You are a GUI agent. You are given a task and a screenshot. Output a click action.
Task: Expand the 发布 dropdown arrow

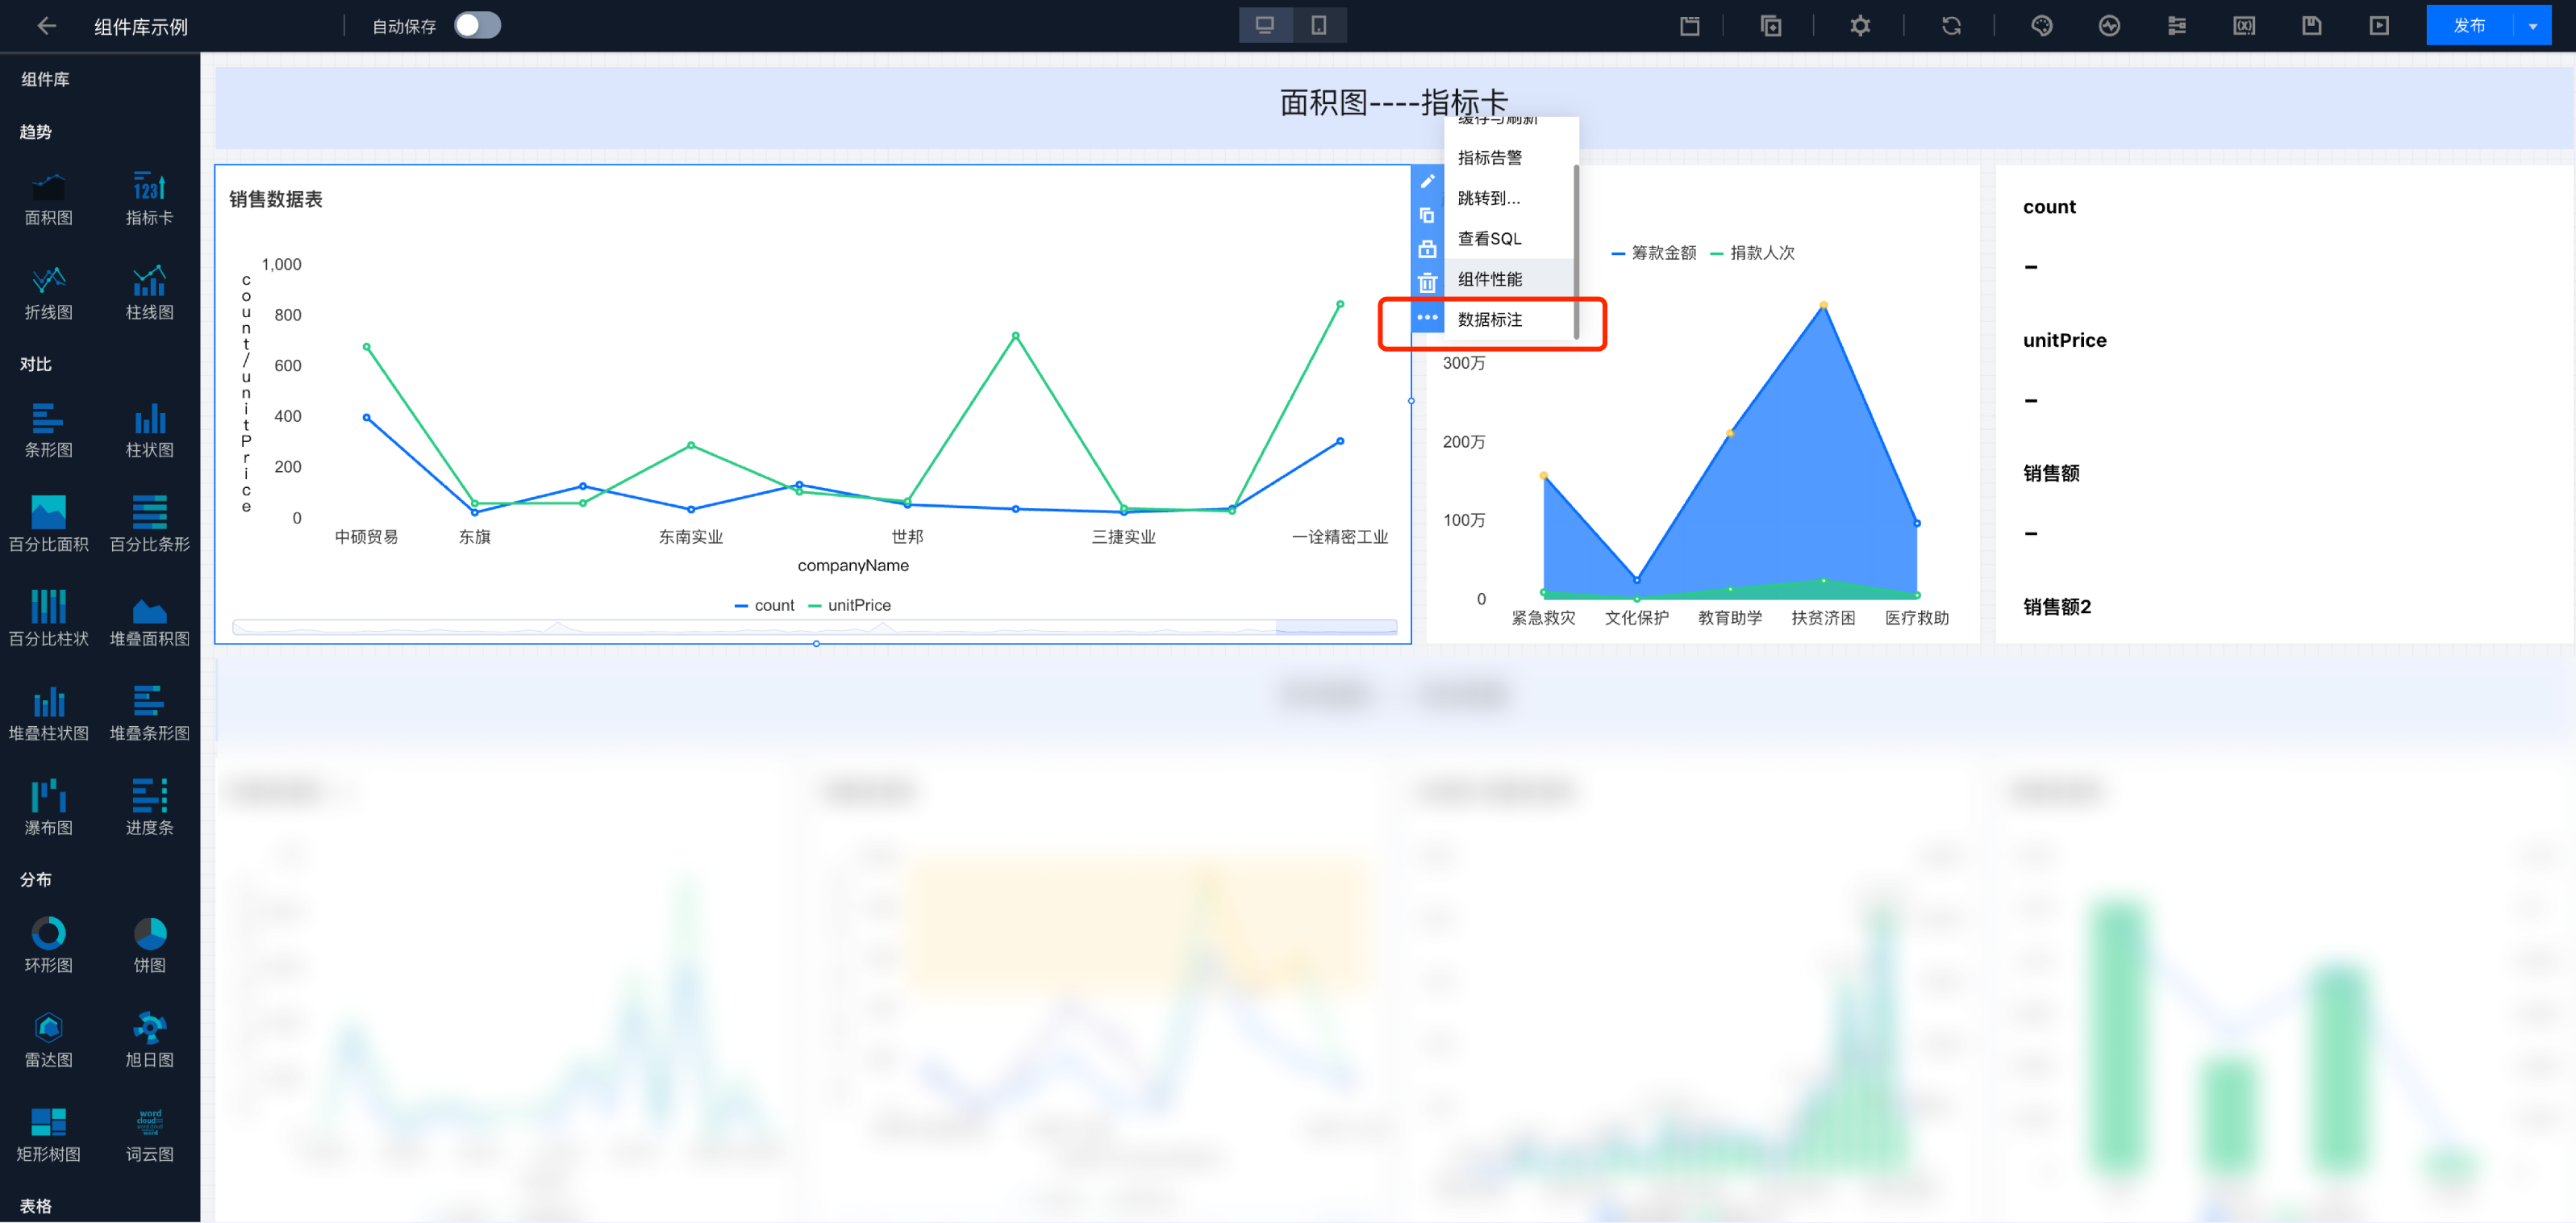(x=2533, y=26)
